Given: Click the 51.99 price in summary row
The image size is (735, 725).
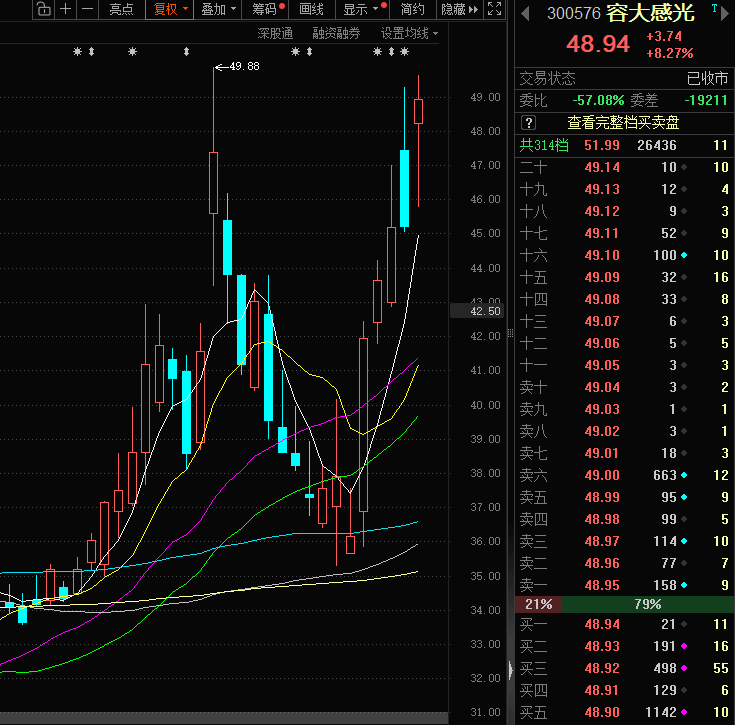Looking at the screenshot, I should pos(602,145).
